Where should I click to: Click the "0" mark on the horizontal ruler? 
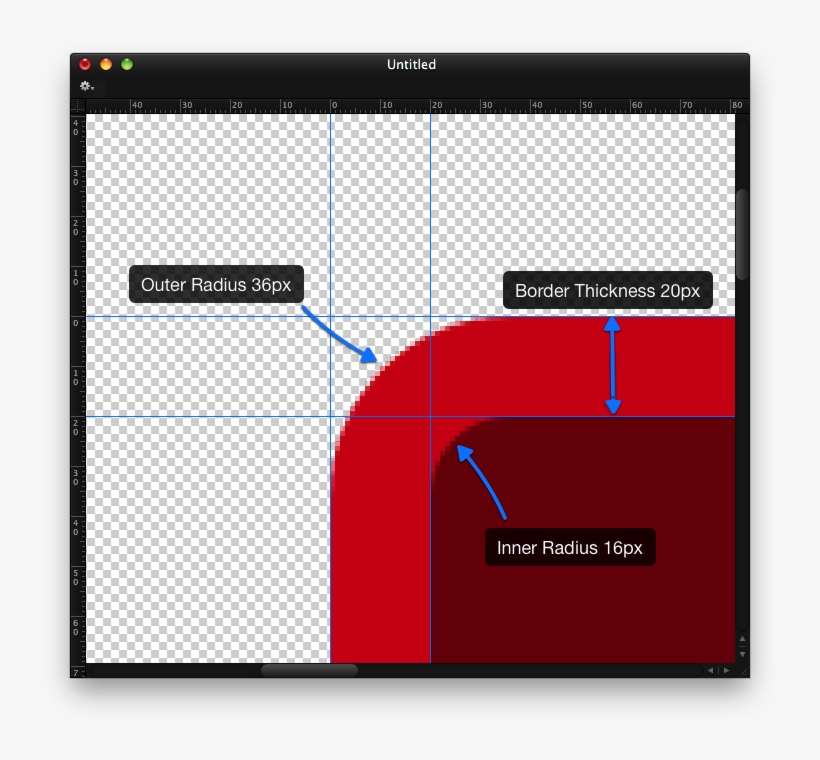[335, 105]
